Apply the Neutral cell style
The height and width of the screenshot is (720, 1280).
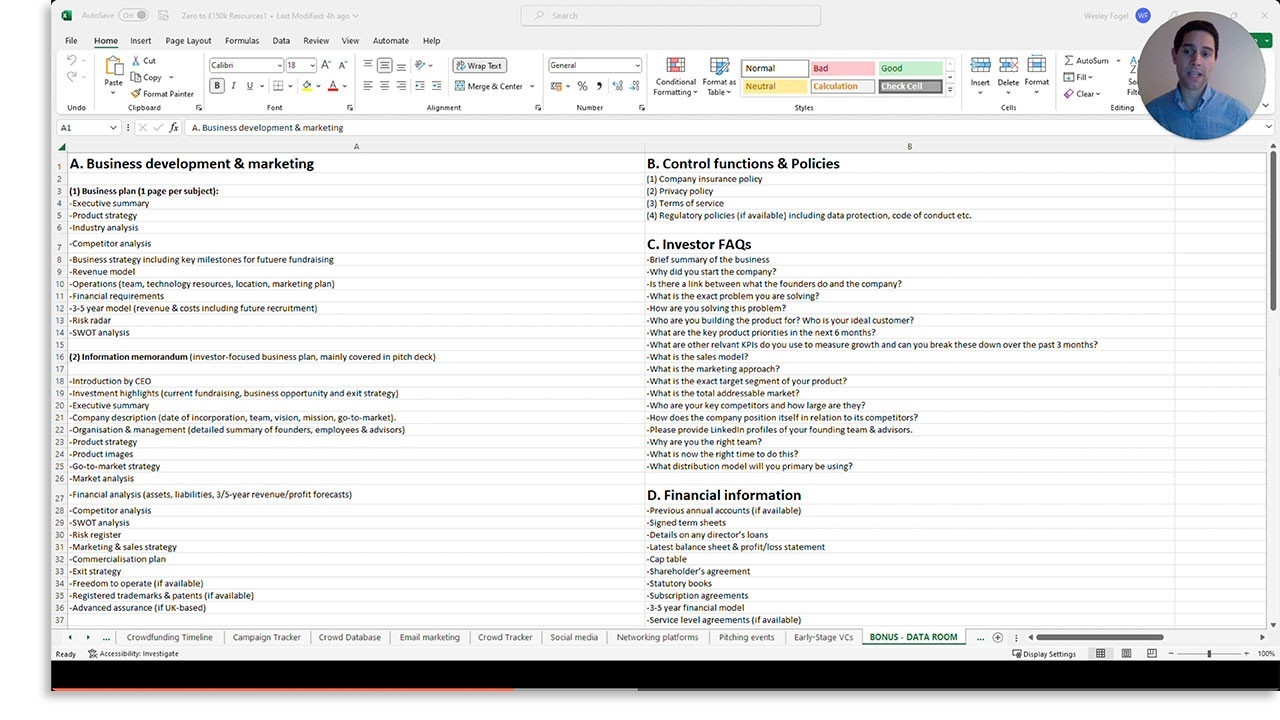[x=775, y=87]
